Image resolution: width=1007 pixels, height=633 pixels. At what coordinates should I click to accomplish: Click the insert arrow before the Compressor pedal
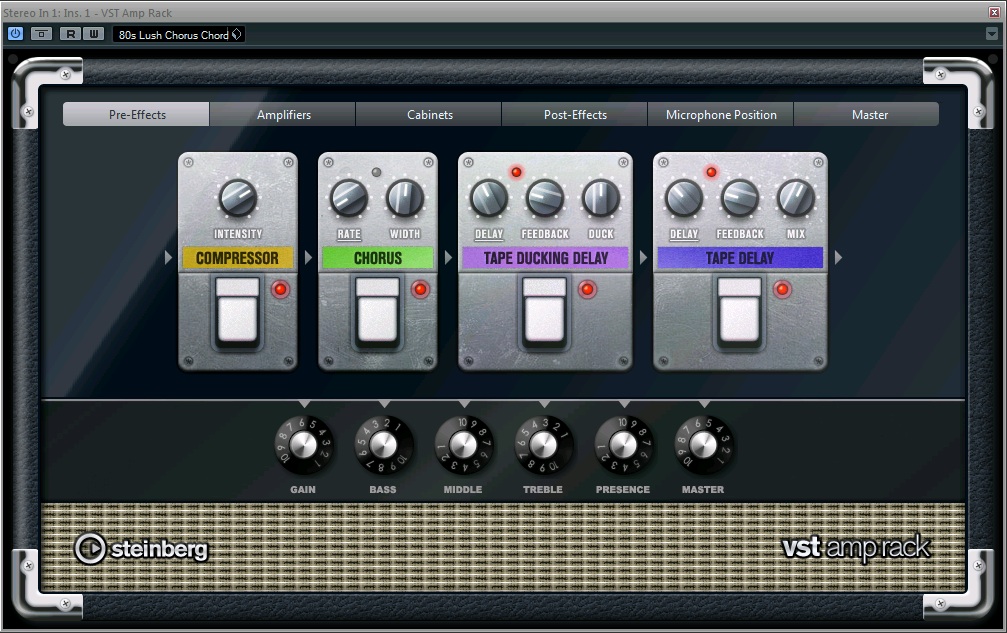click(168, 257)
